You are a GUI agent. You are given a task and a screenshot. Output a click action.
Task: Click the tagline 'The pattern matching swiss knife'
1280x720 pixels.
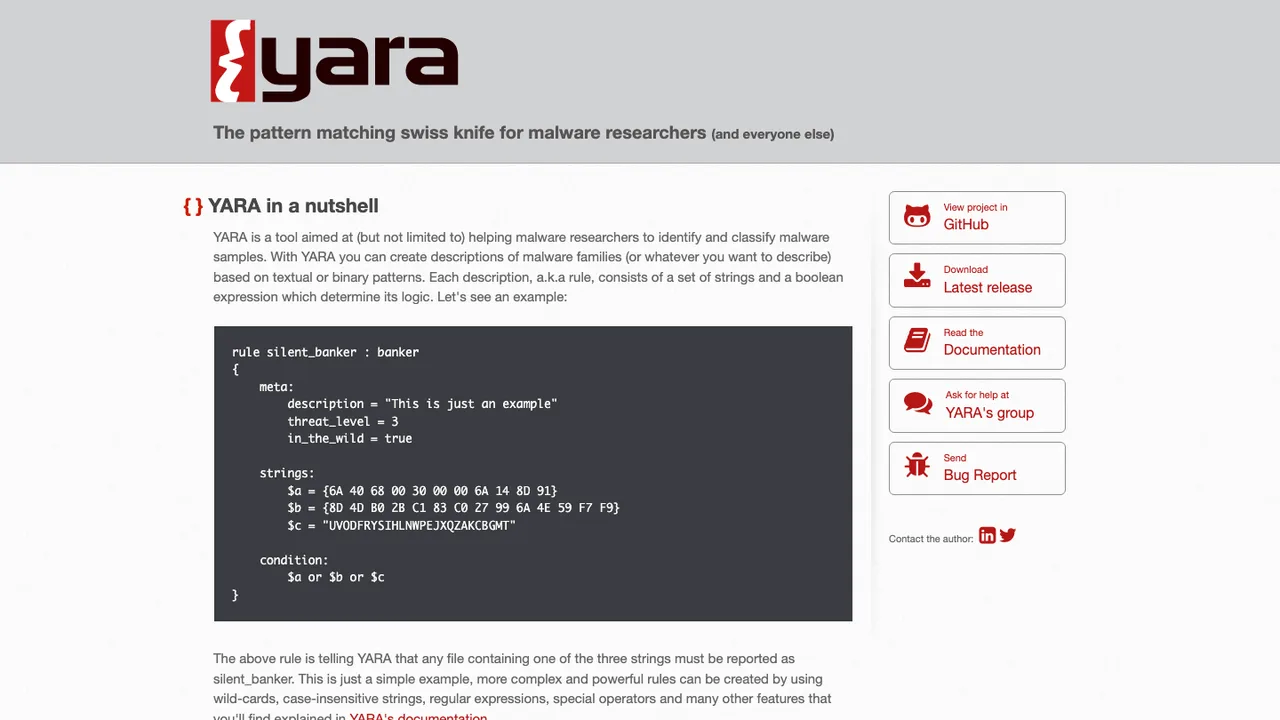[x=459, y=133]
